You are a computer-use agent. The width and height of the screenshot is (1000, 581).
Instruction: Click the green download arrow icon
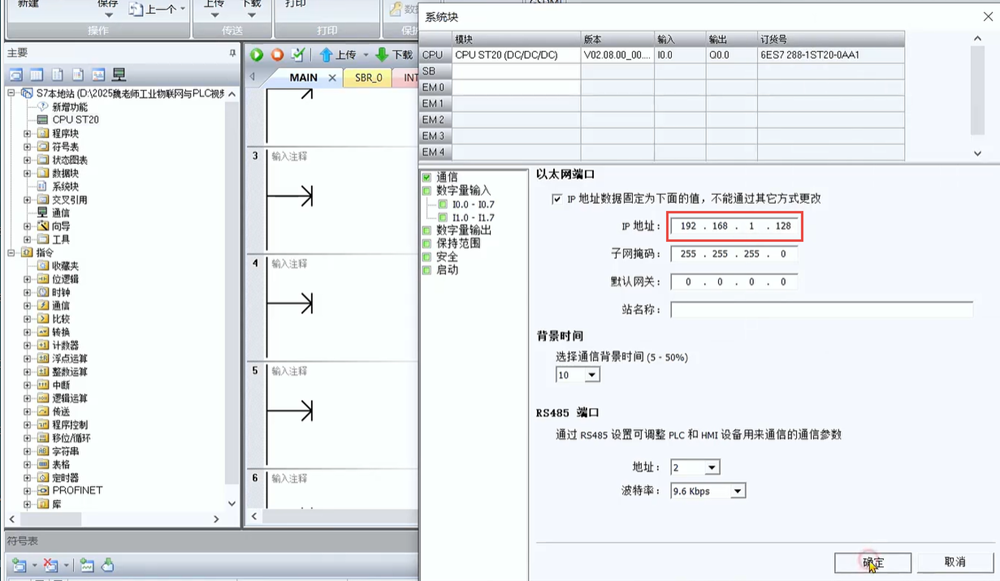382,55
